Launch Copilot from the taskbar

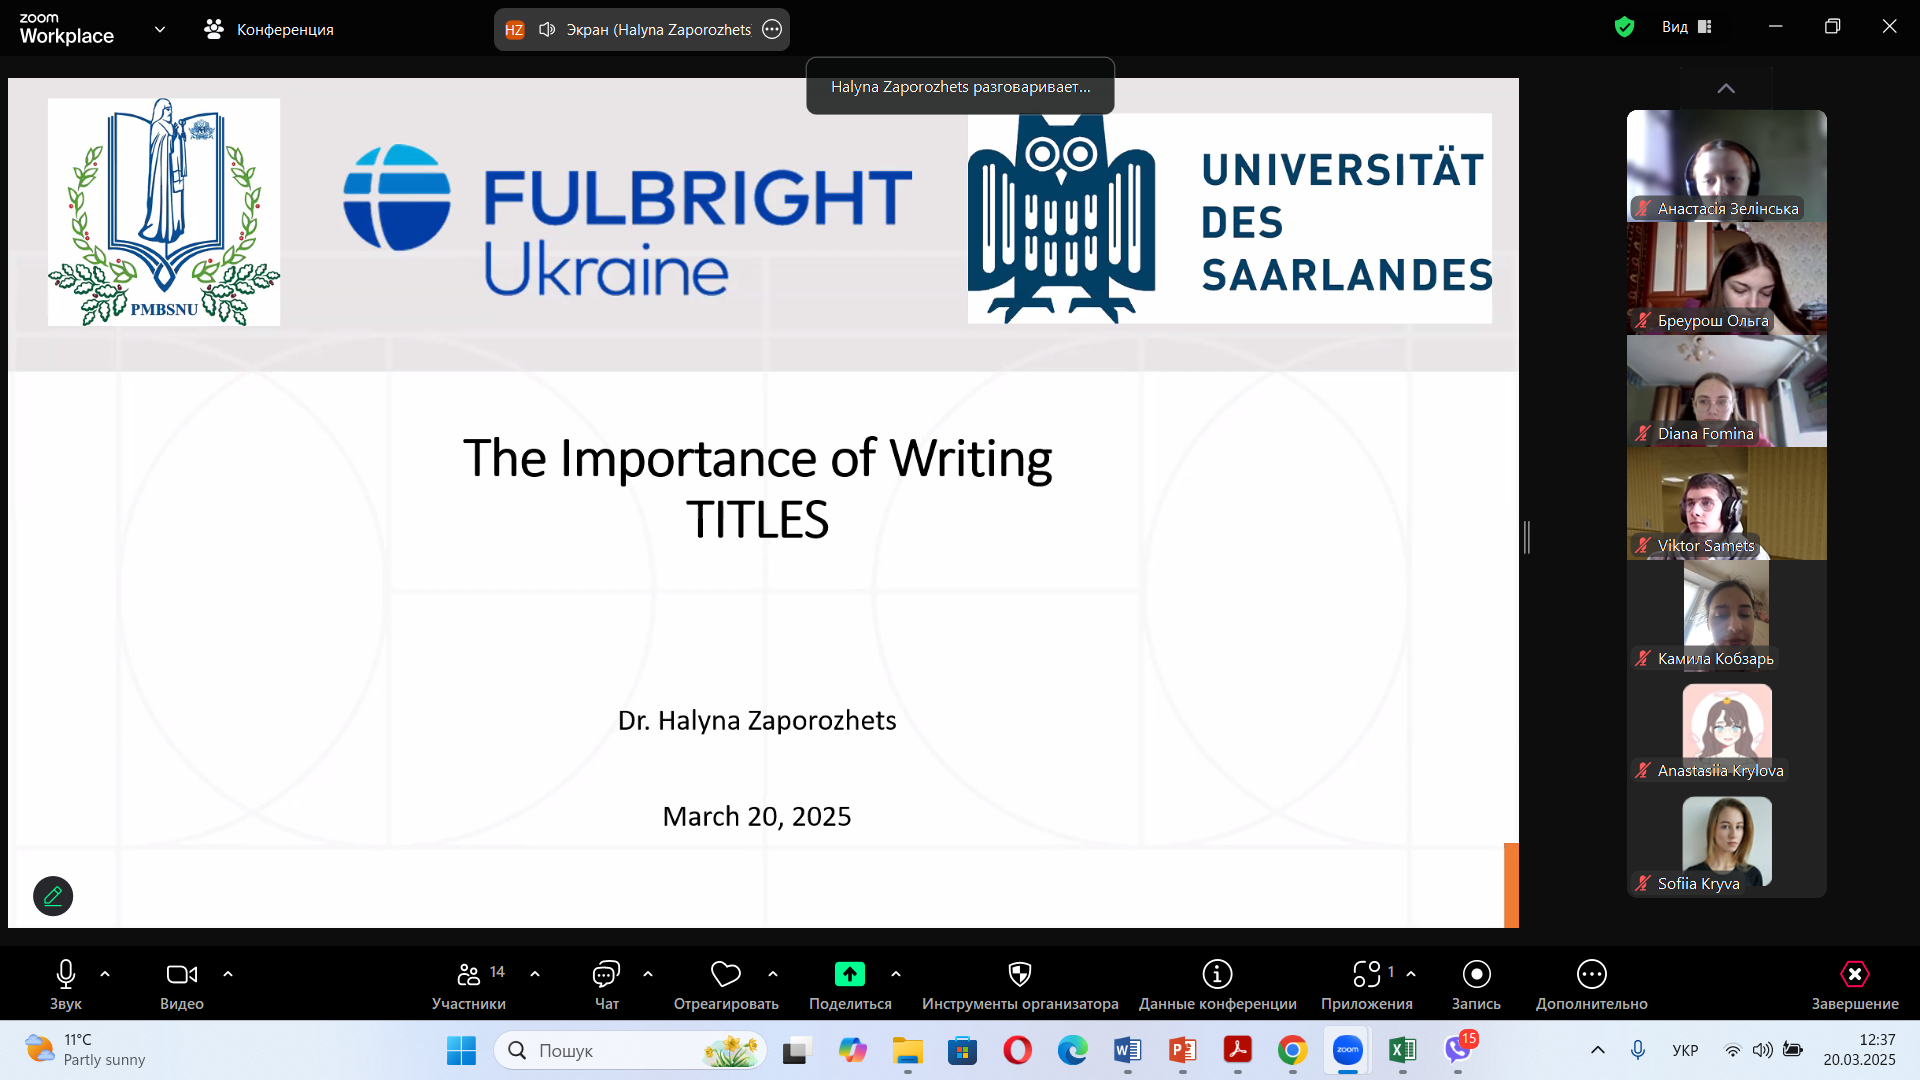[852, 1050]
